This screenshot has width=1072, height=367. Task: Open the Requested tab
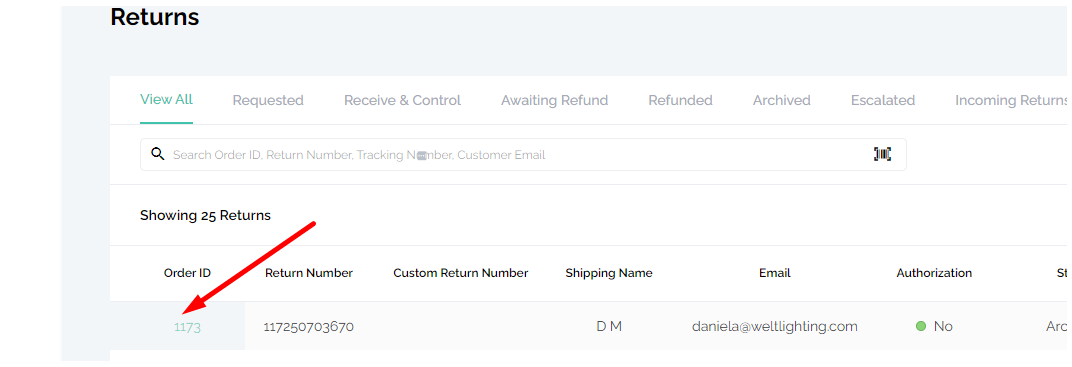click(x=268, y=100)
